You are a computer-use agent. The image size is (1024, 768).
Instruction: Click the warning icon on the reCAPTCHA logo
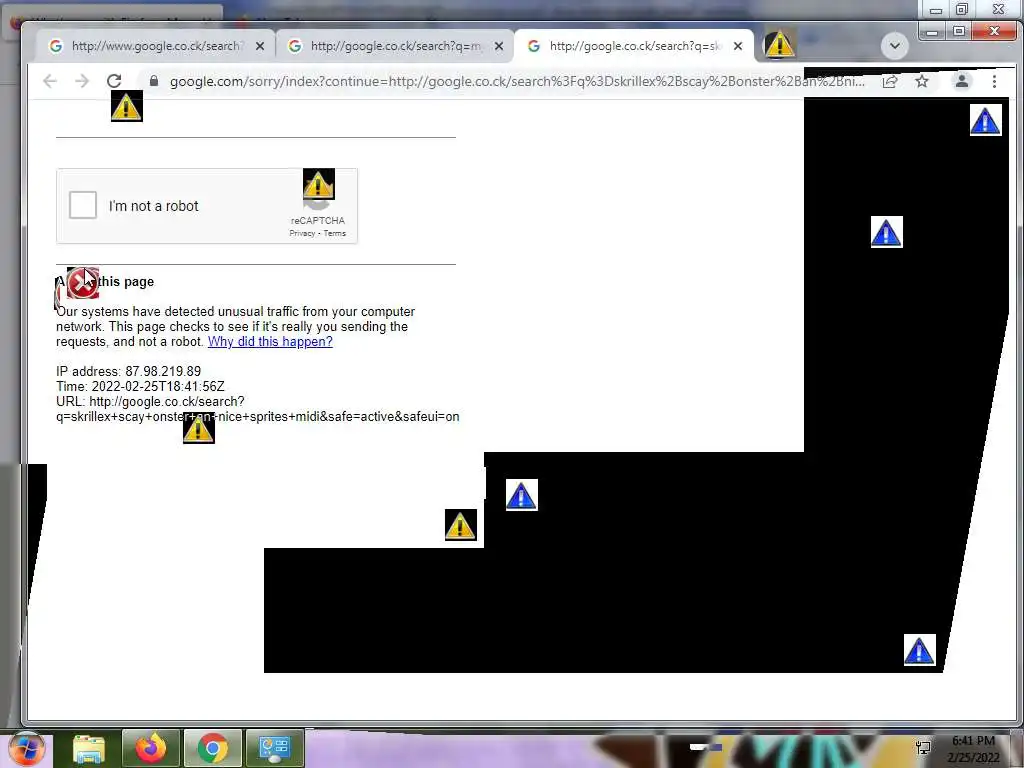coord(319,184)
